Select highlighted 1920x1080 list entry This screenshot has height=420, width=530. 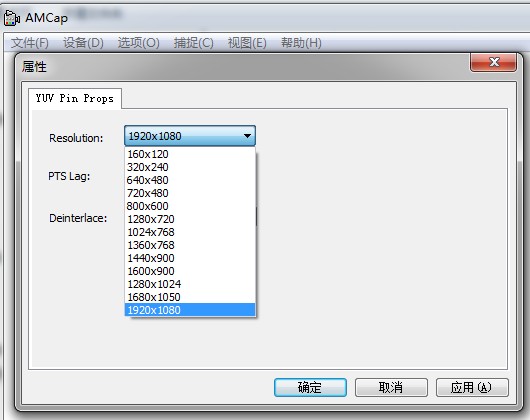pos(190,310)
